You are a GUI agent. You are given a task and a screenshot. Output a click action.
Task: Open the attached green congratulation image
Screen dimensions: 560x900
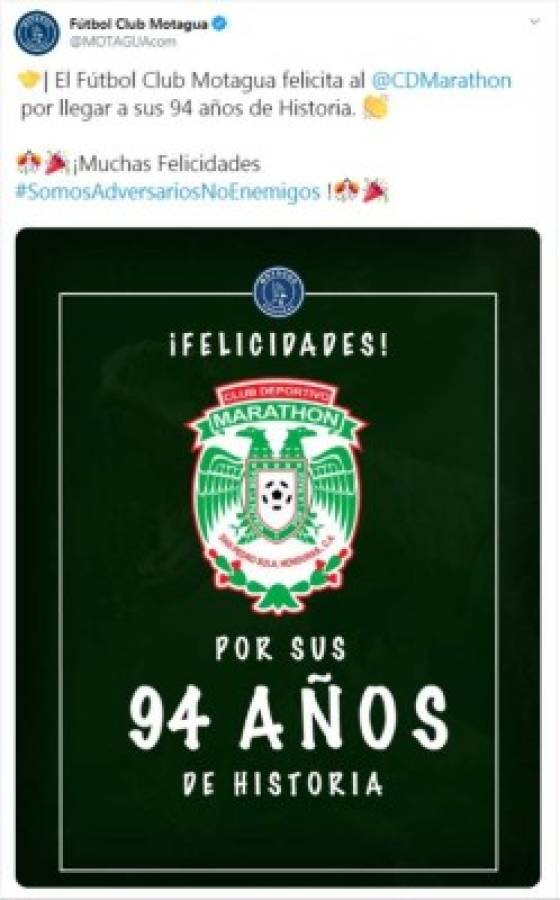tap(278, 557)
